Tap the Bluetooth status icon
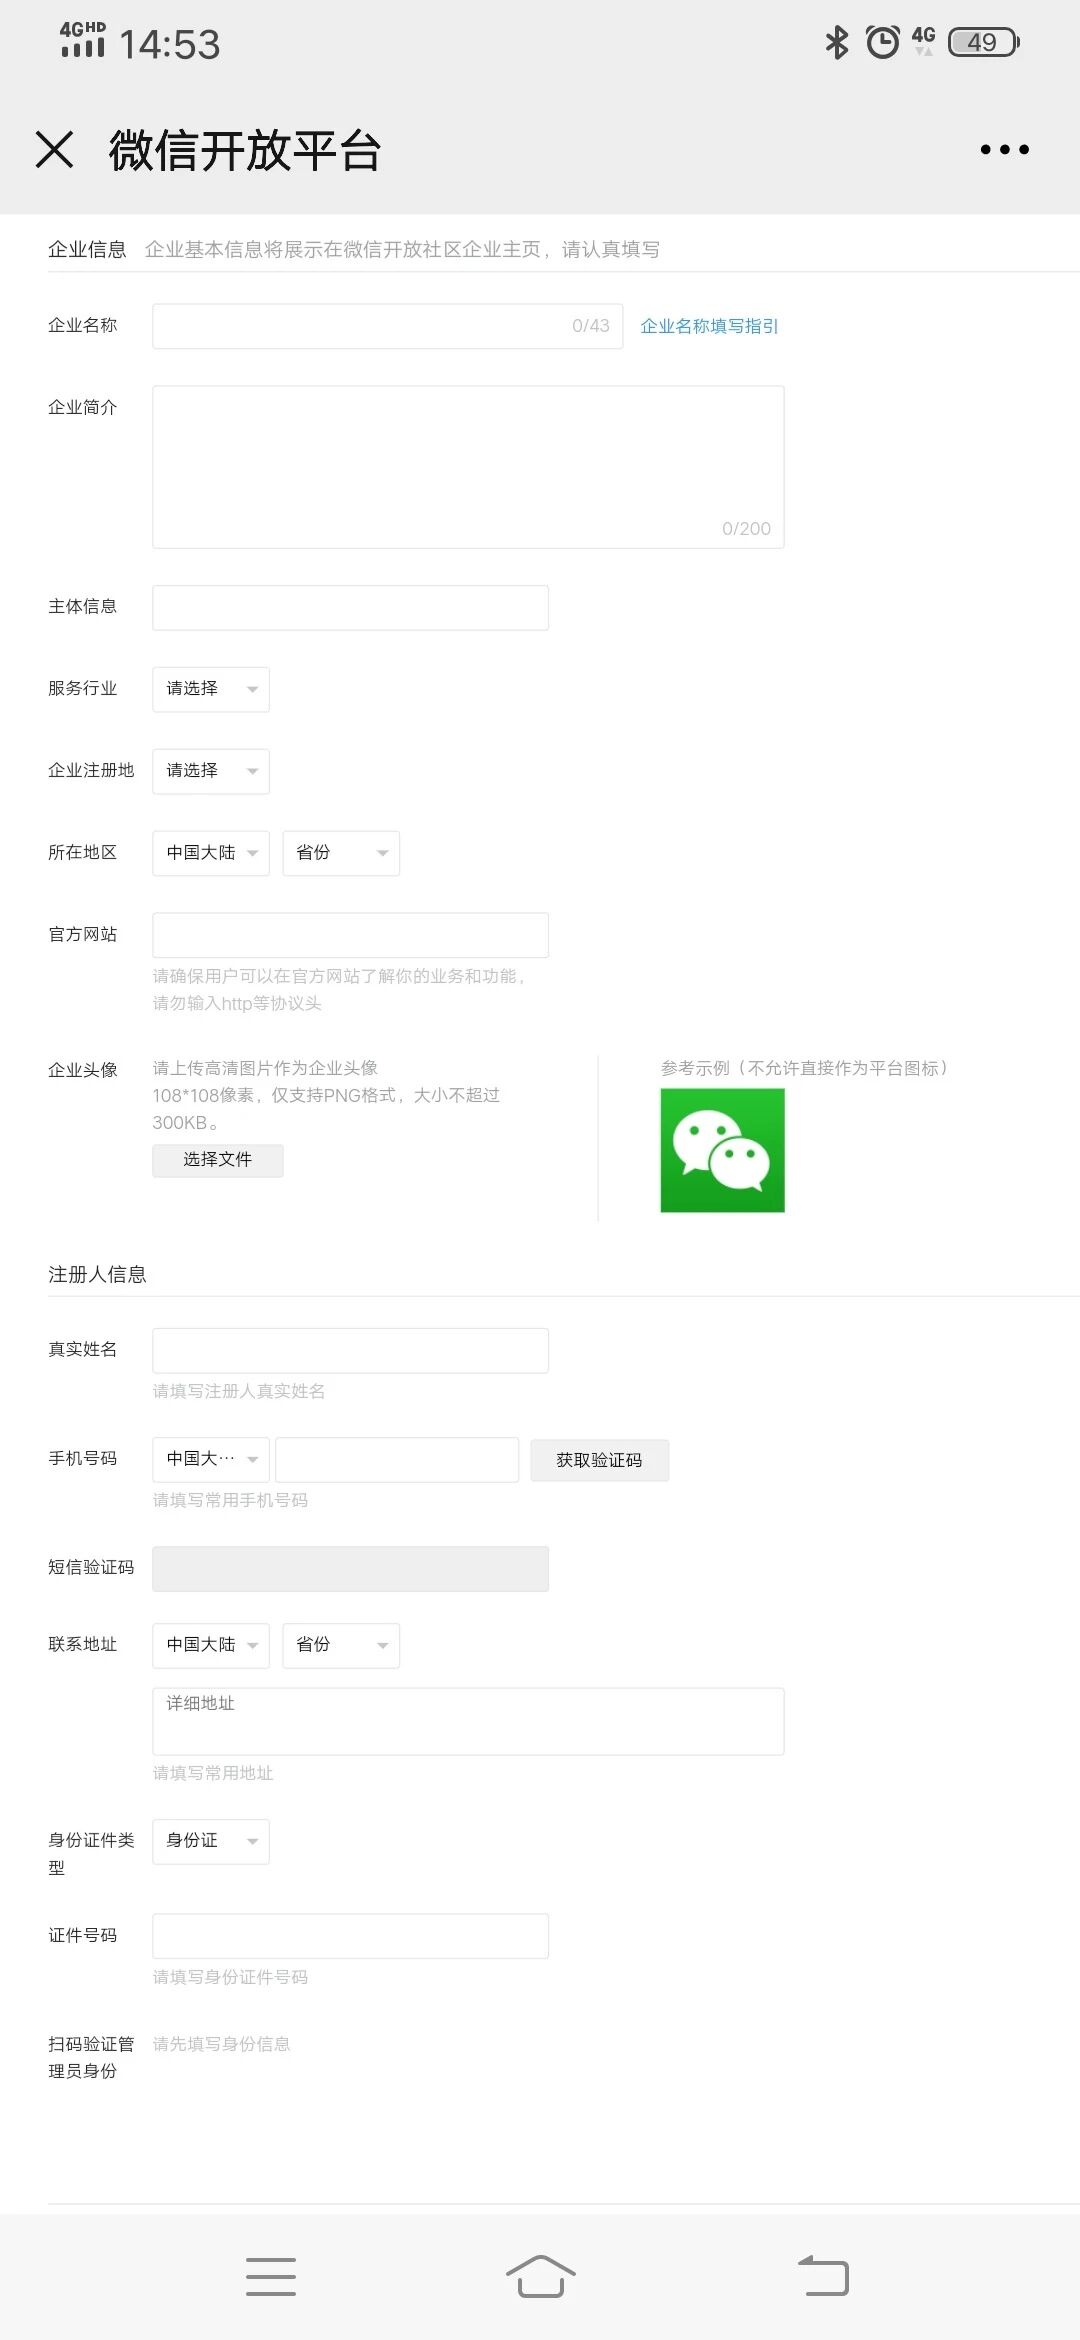The height and width of the screenshot is (2340, 1080). 837,42
